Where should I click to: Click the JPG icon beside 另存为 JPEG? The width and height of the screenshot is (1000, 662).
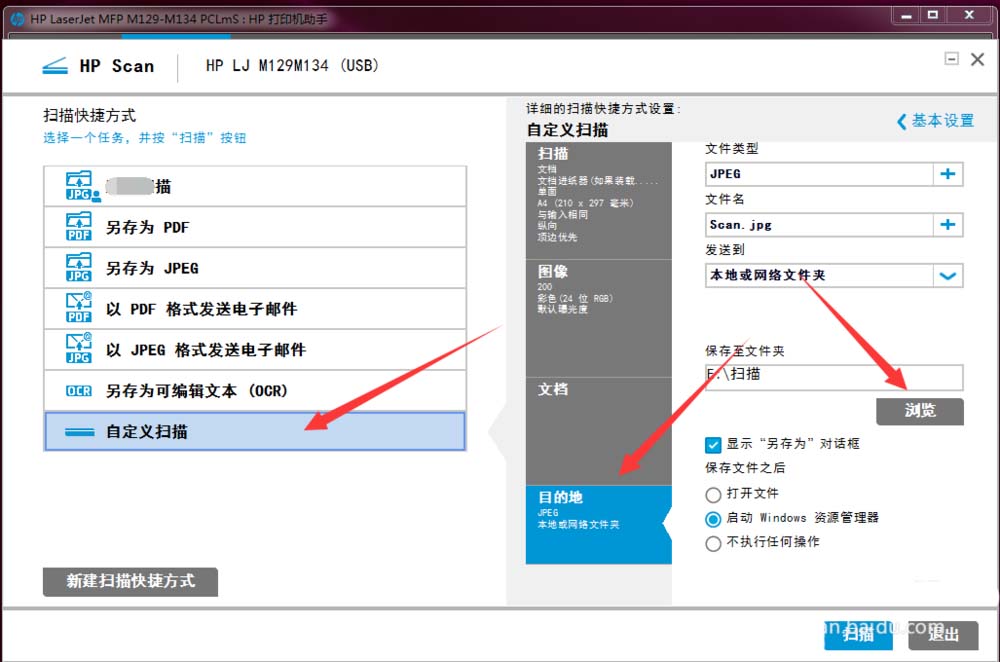tap(79, 268)
